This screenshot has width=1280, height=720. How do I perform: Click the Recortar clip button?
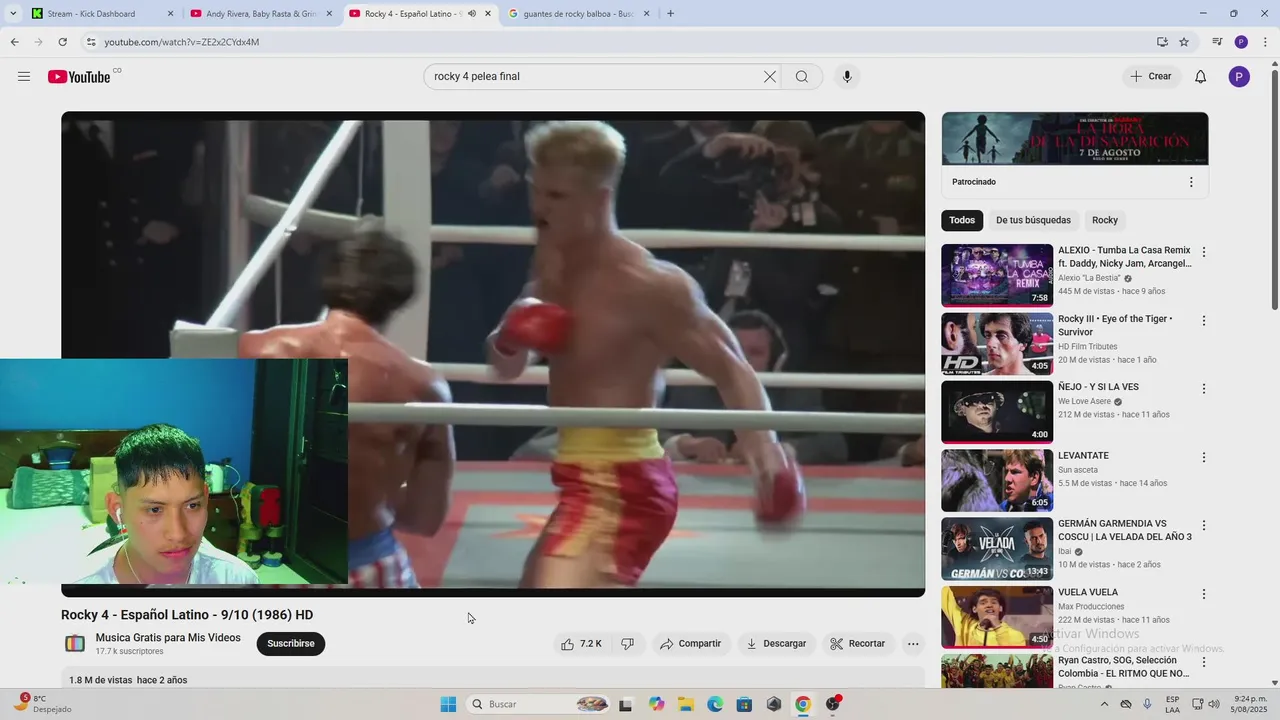click(x=858, y=644)
